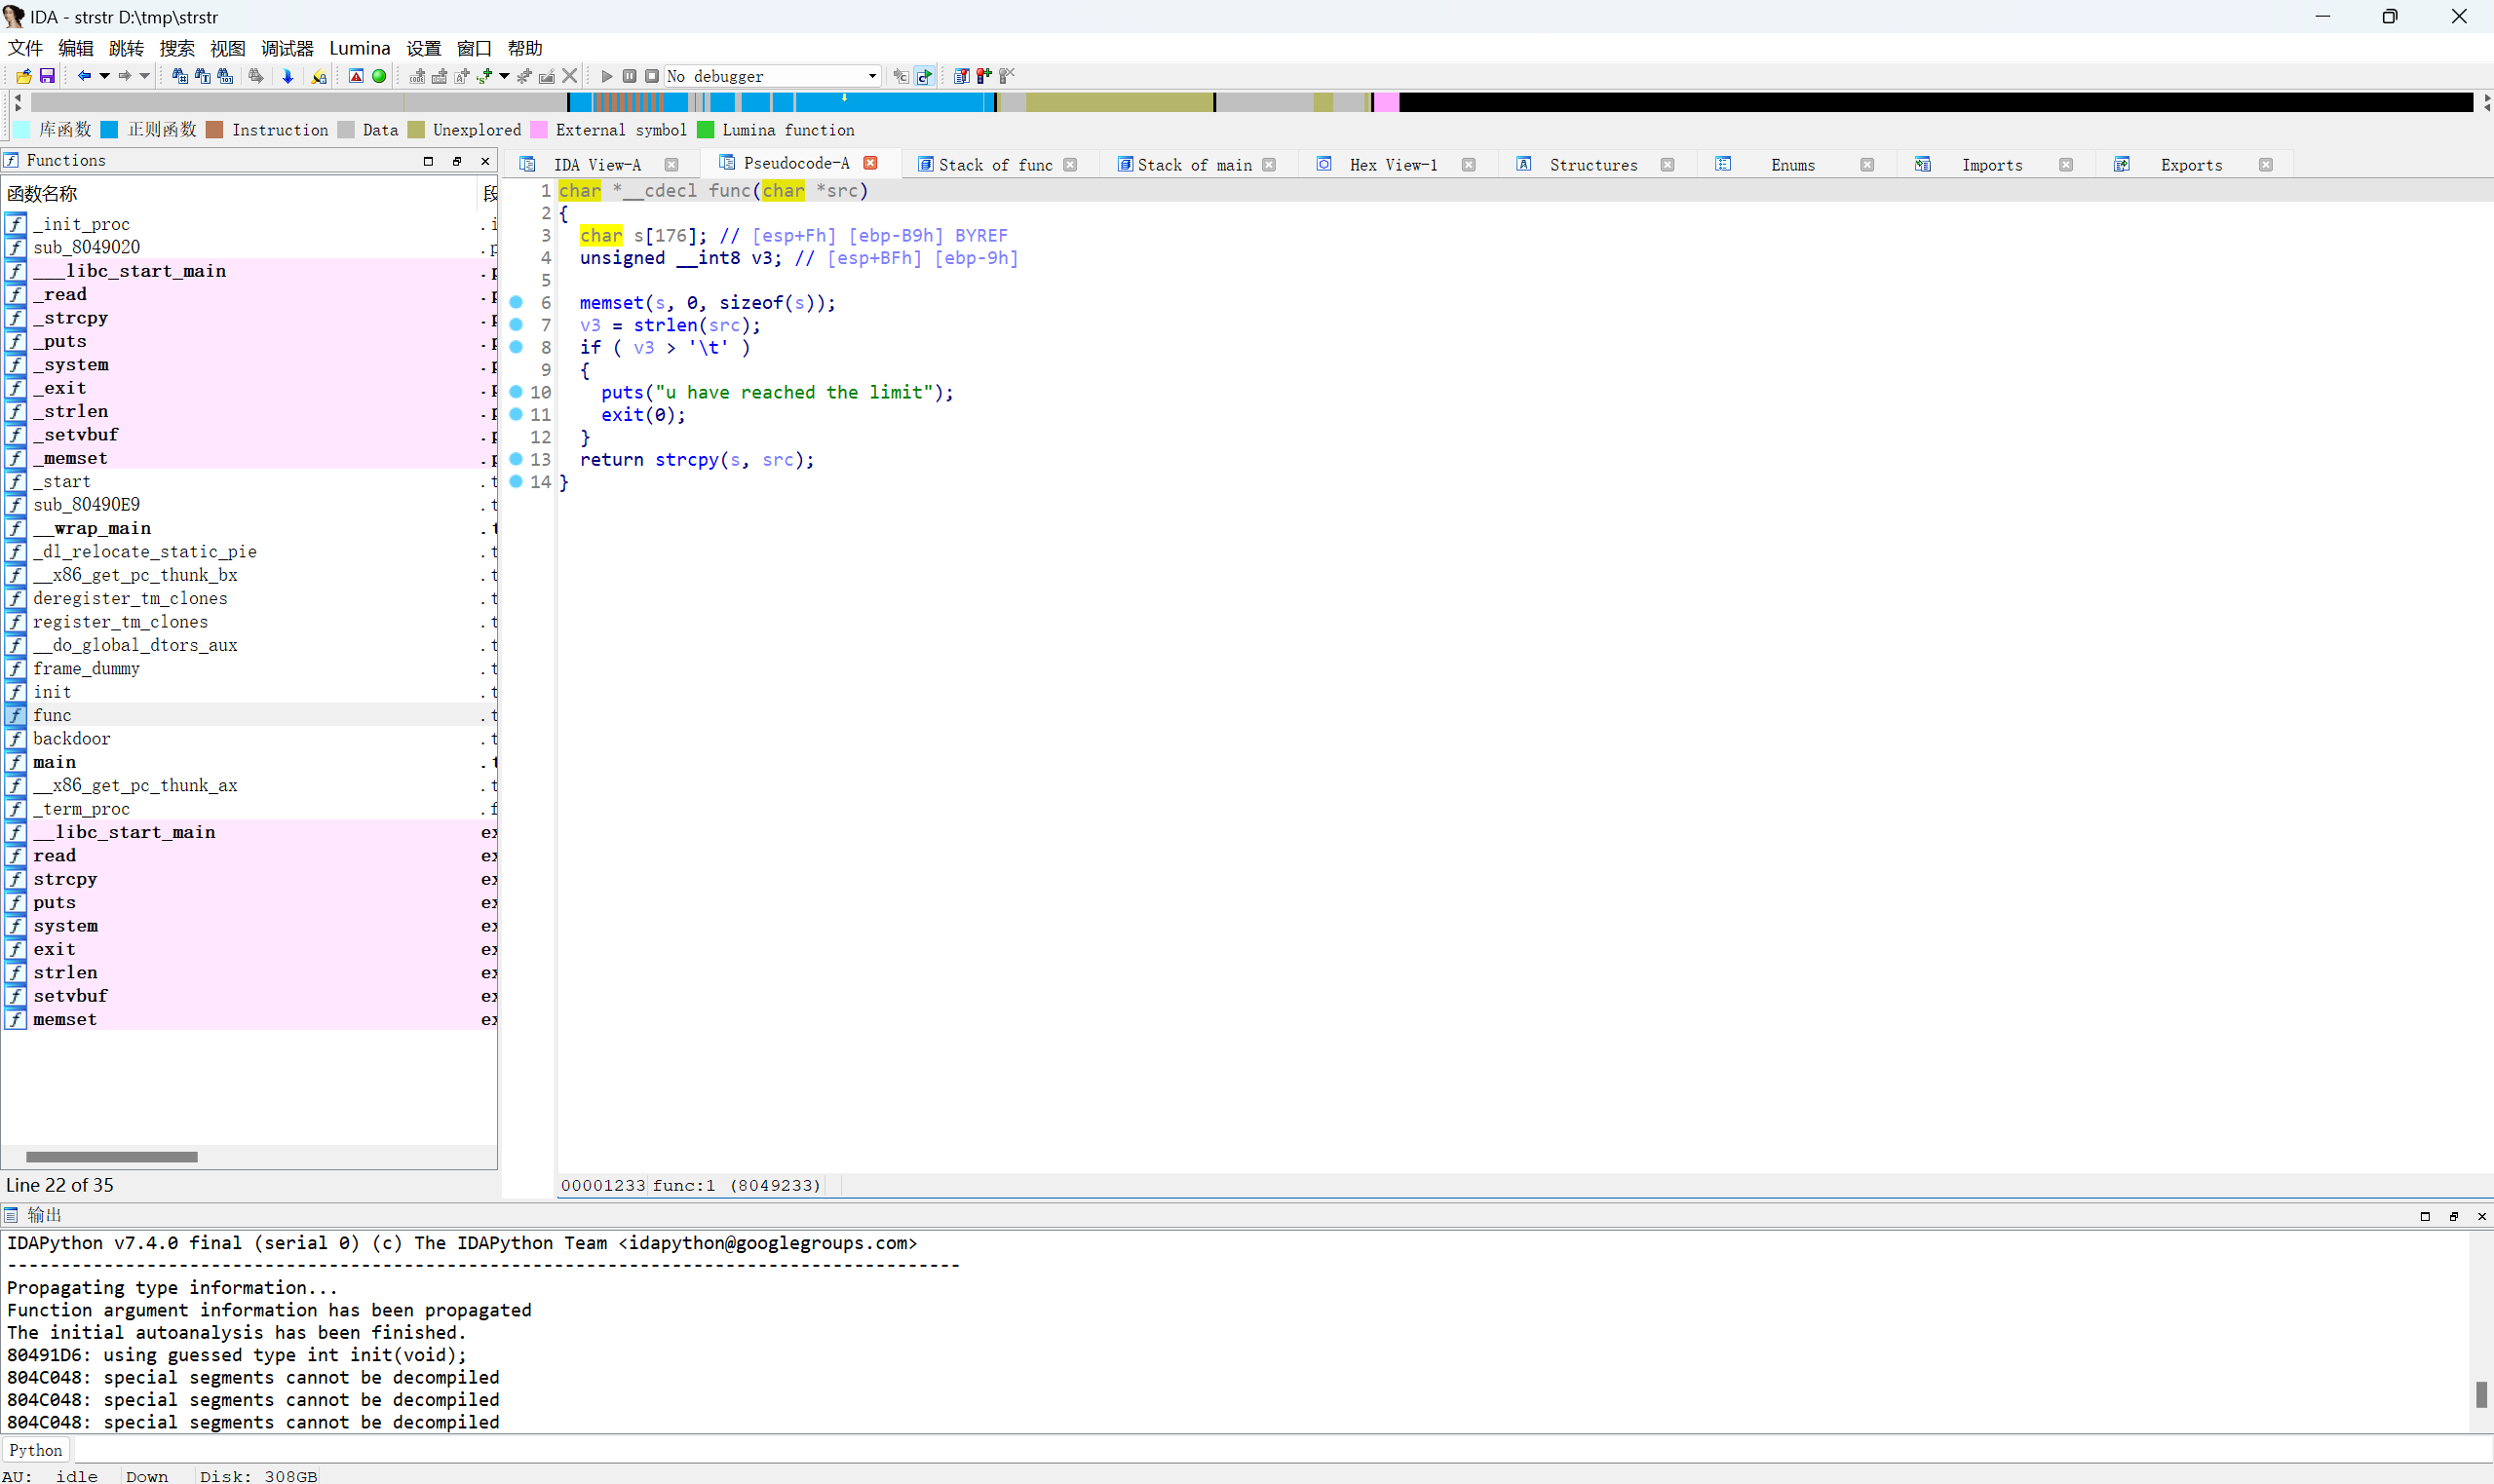
Task: Click the create-string 'A' toolbar icon
Action: (x=462, y=76)
